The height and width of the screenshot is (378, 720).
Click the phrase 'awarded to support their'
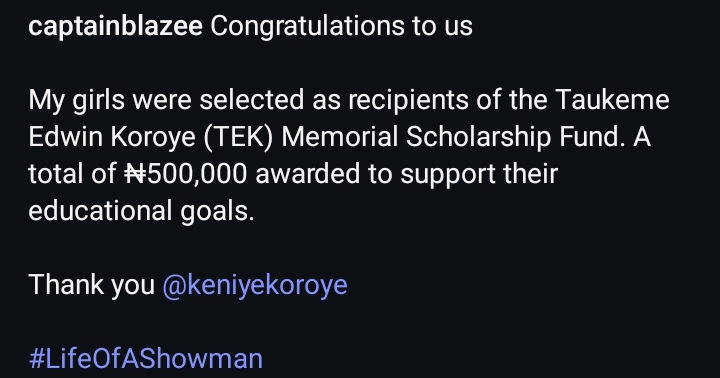pyautogui.click(x=406, y=175)
